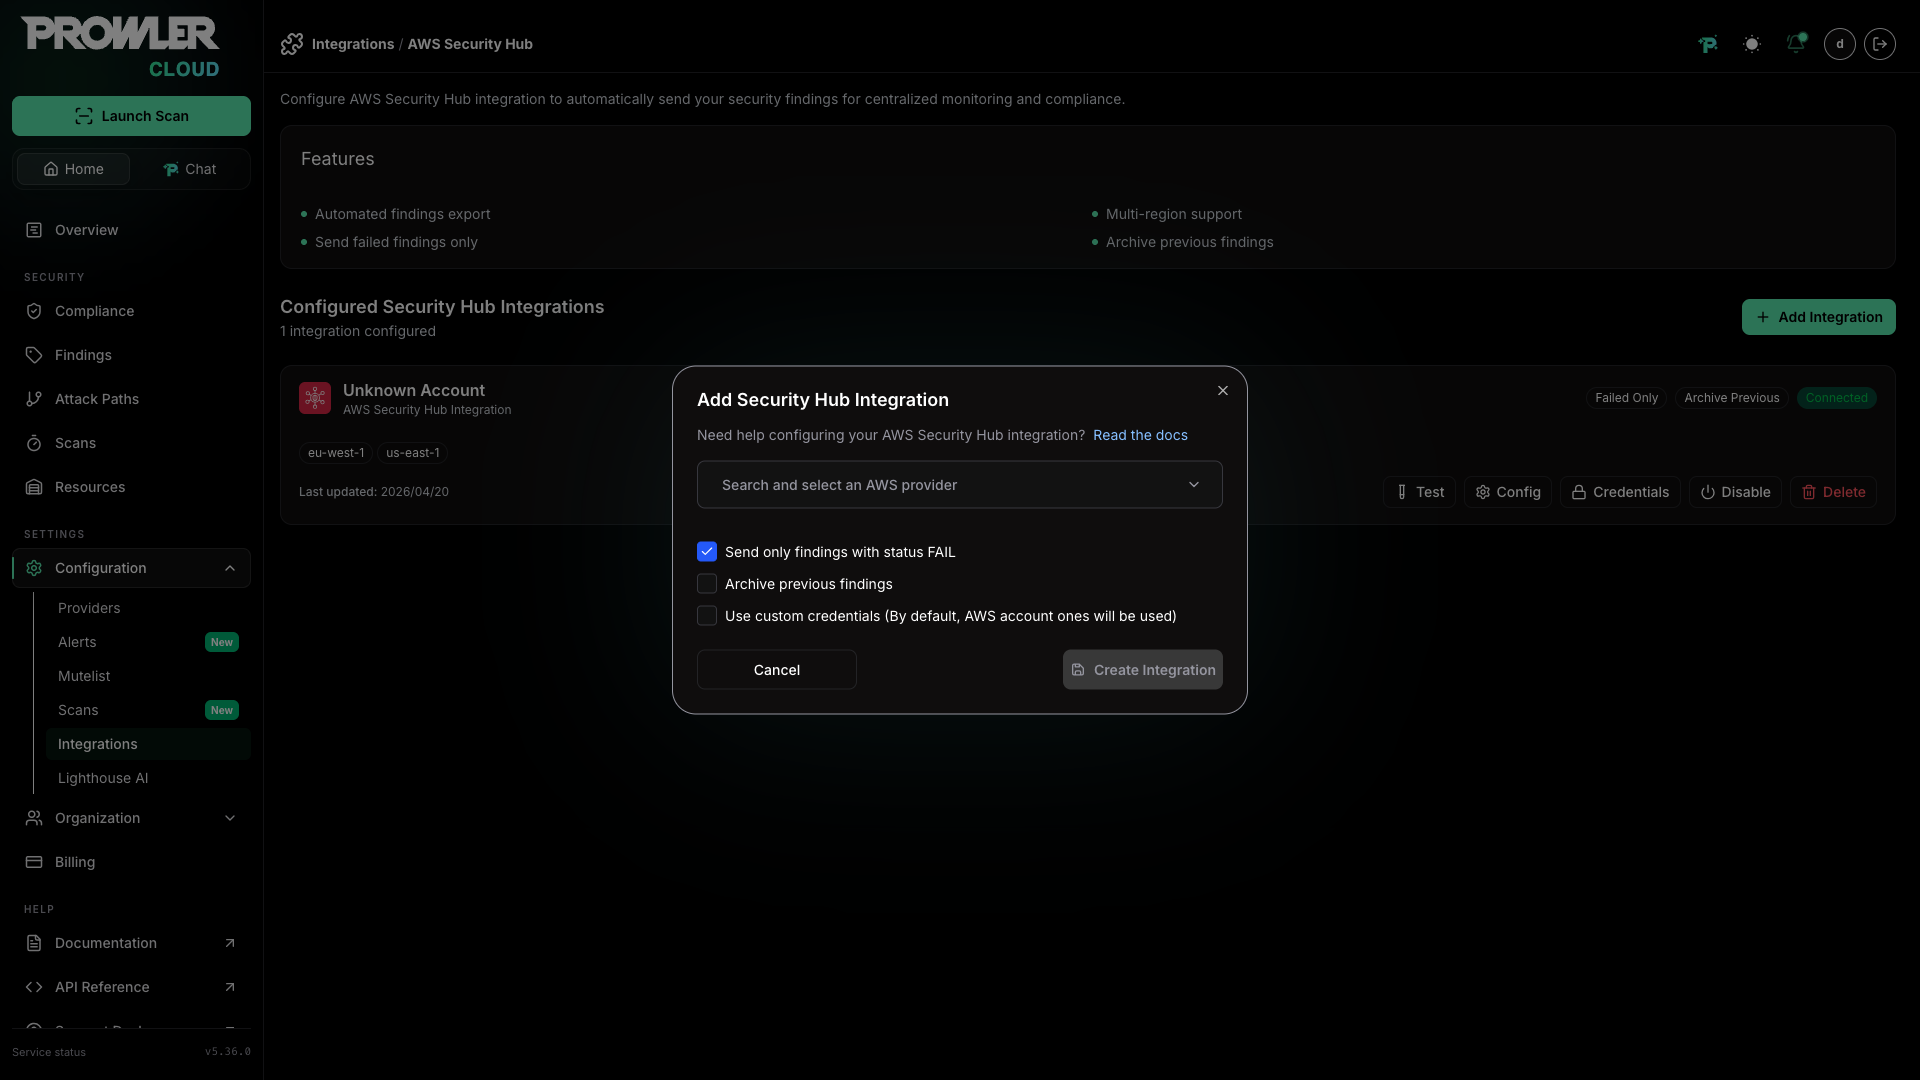Click the Resources sidebar icon

pos(34,487)
